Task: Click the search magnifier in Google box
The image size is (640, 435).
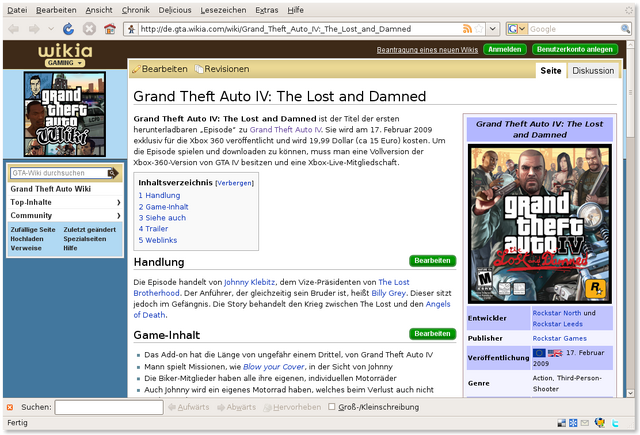Action: [625, 29]
